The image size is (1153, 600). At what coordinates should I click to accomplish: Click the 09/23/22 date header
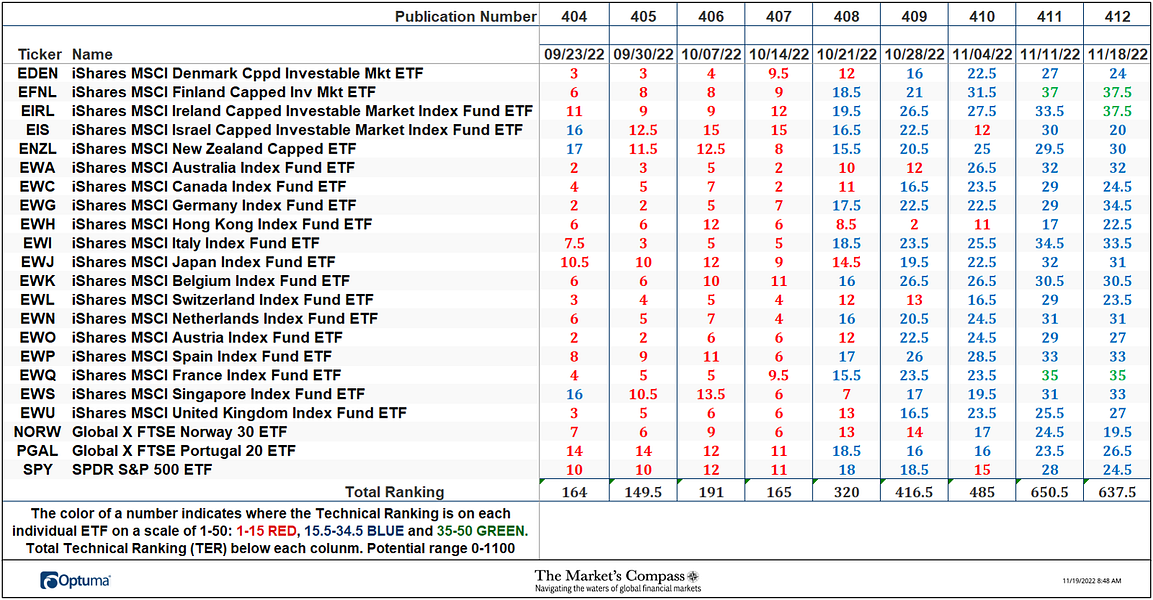(574, 54)
